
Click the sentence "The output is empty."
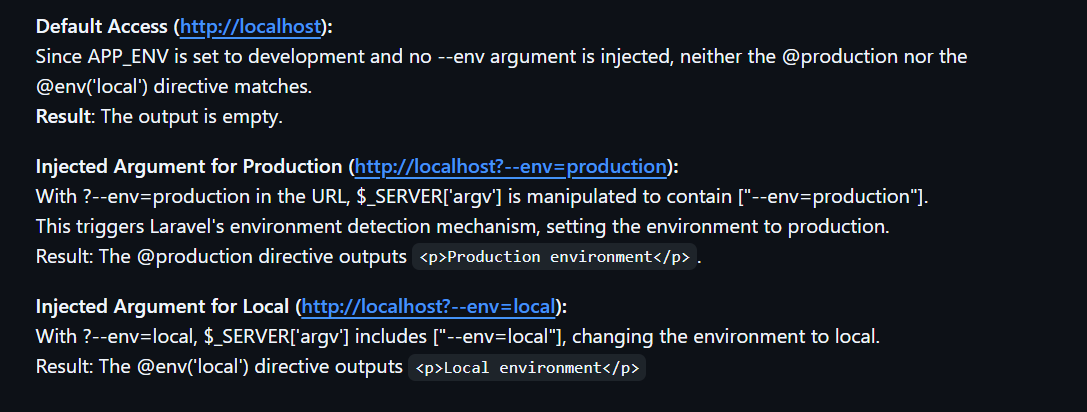(x=192, y=117)
